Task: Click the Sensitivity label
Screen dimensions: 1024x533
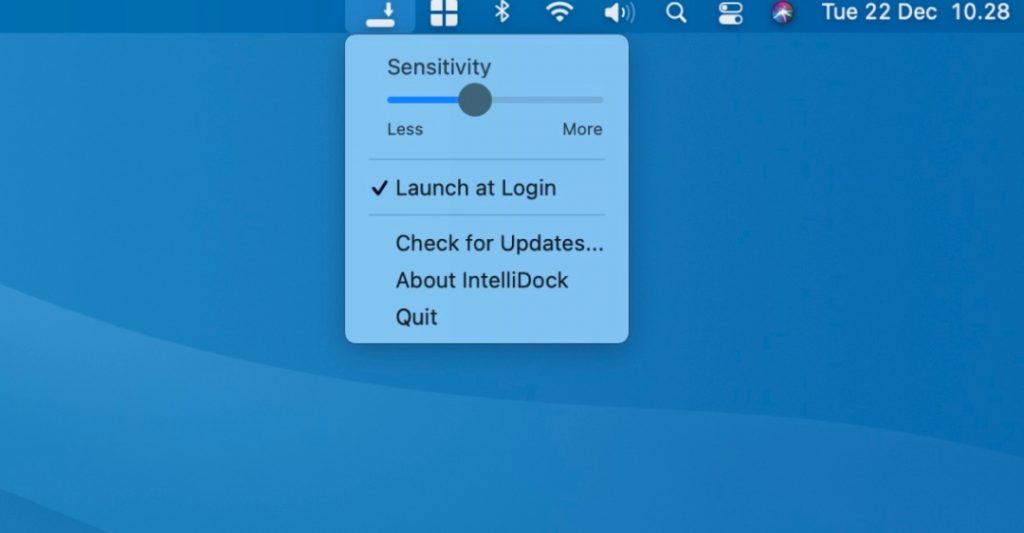Action: point(439,67)
